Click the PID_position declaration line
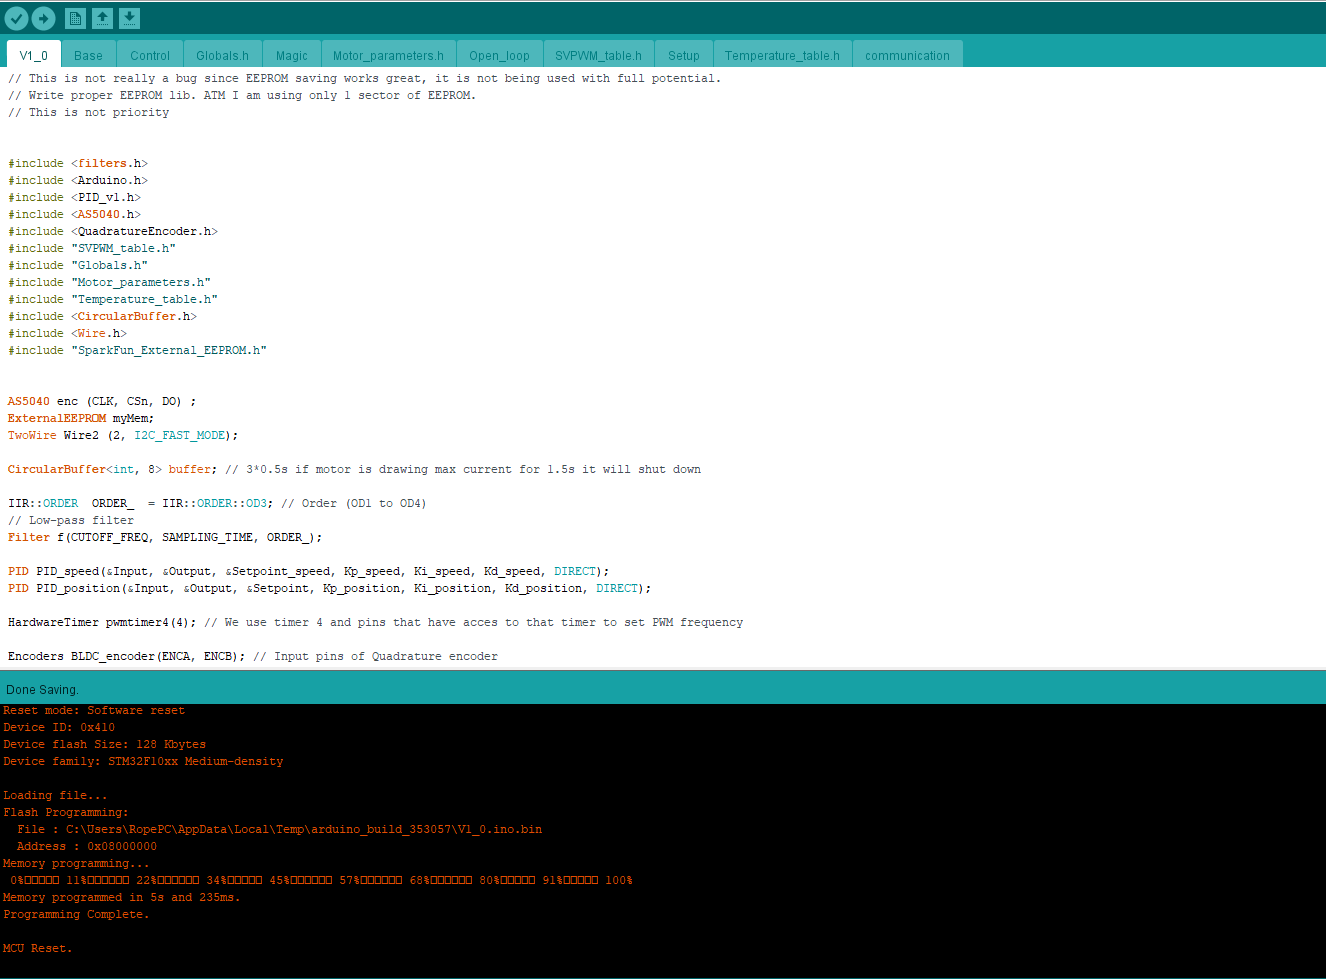Image resolution: width=1326 pixels, height=979 pixels. point(330,588)
